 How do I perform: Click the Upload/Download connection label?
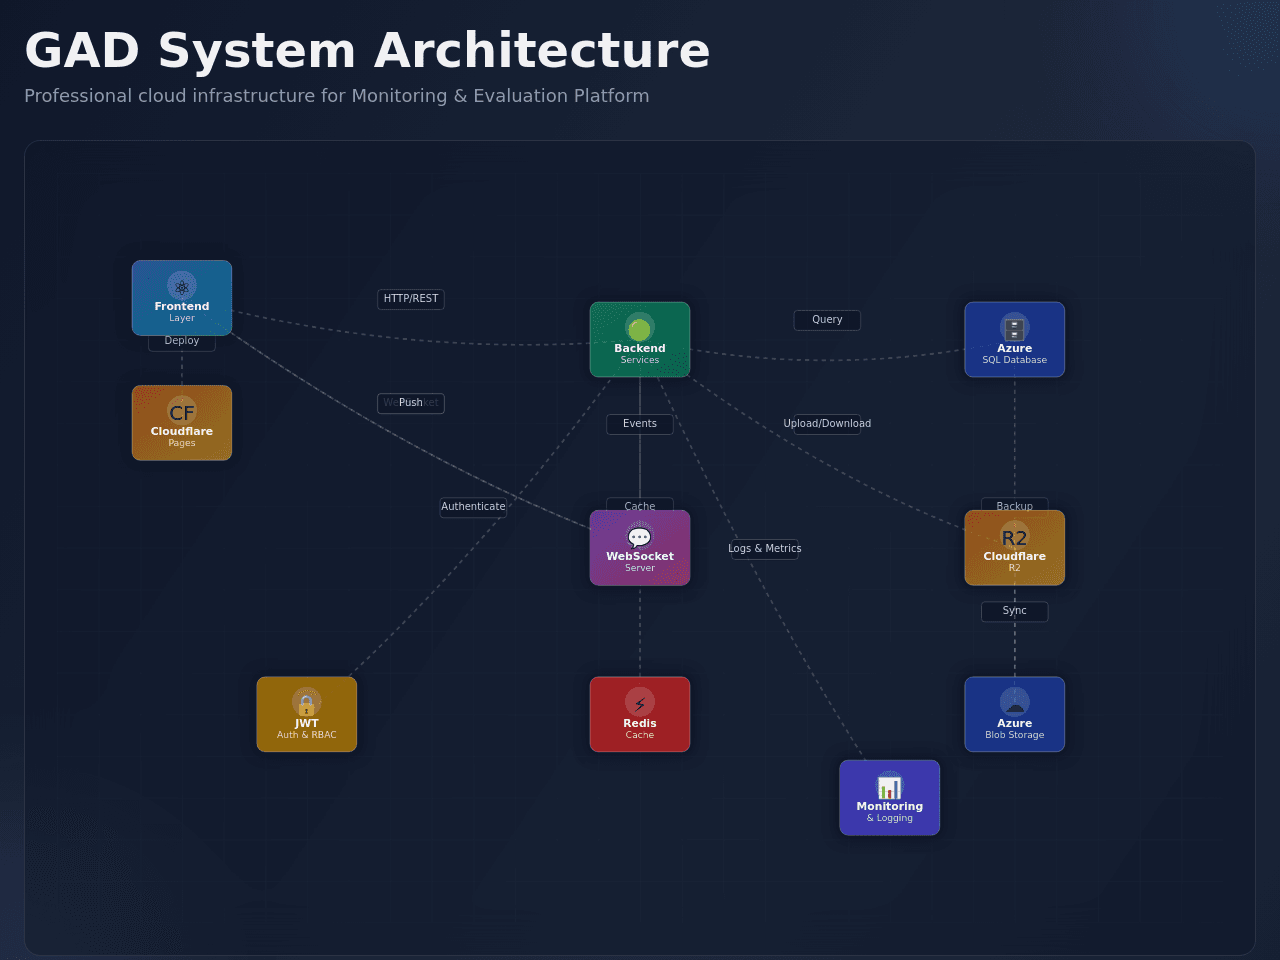coord(827,424)
